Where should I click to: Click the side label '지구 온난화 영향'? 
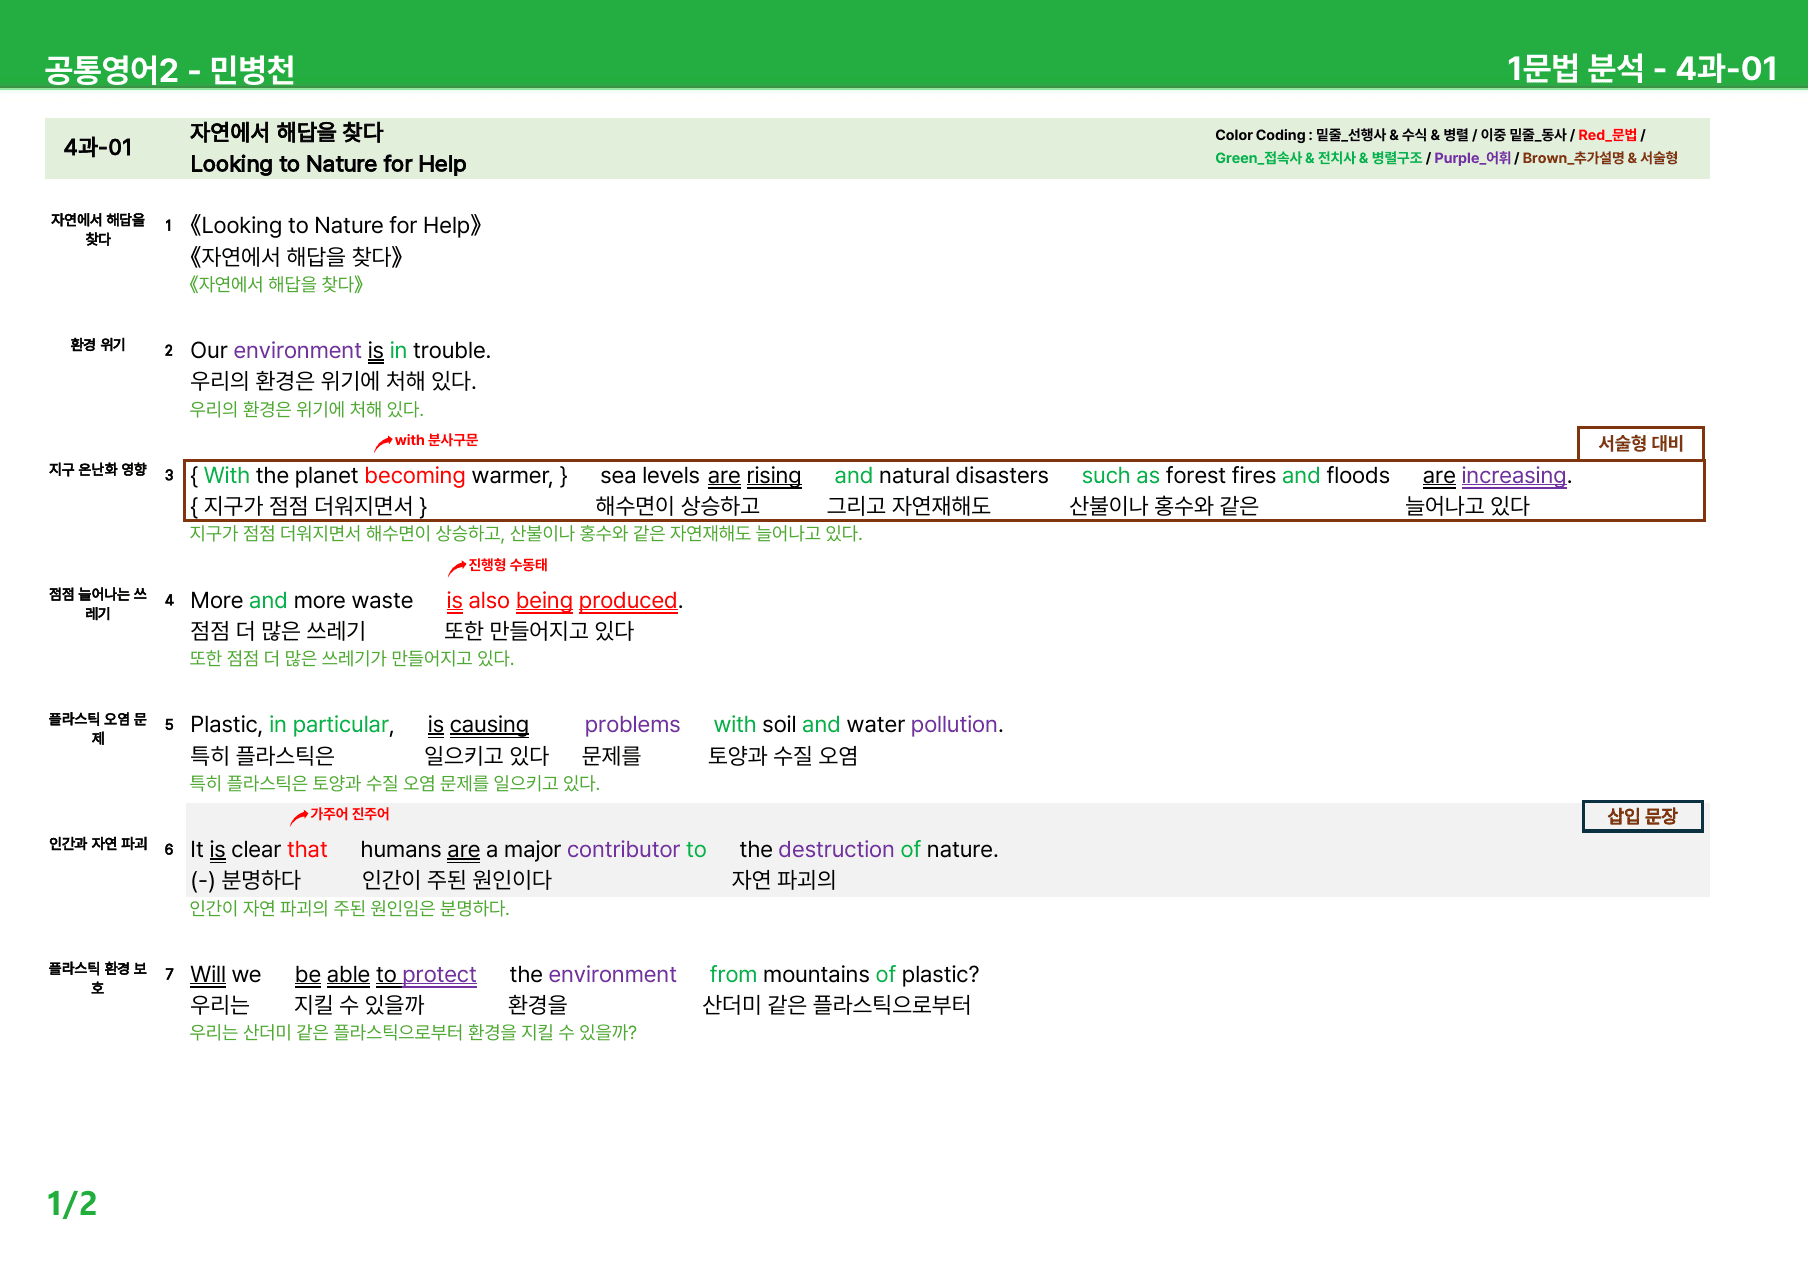pyautogui.click(x=98, y=470)
